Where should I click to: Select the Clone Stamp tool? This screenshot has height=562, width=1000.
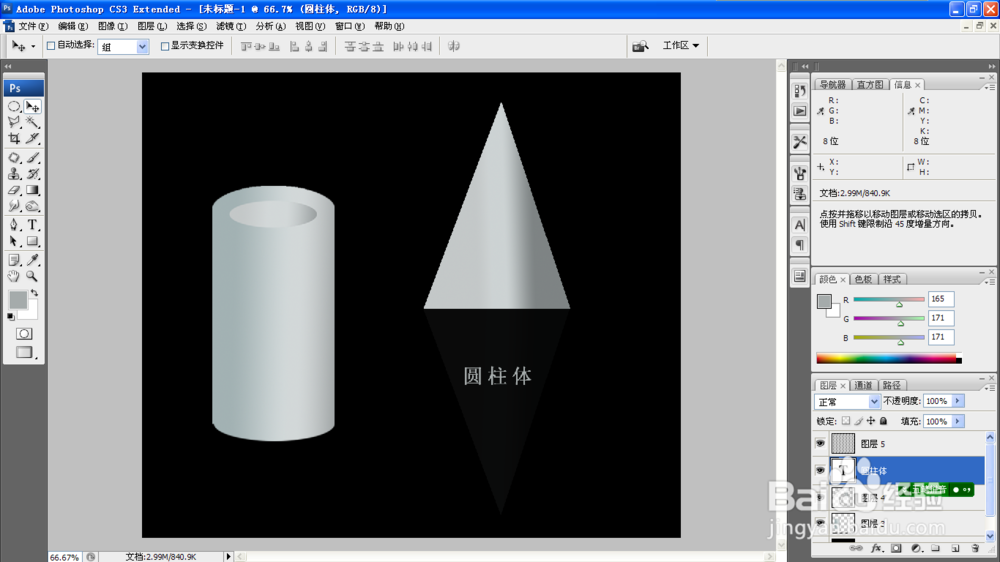pos(14,174)
